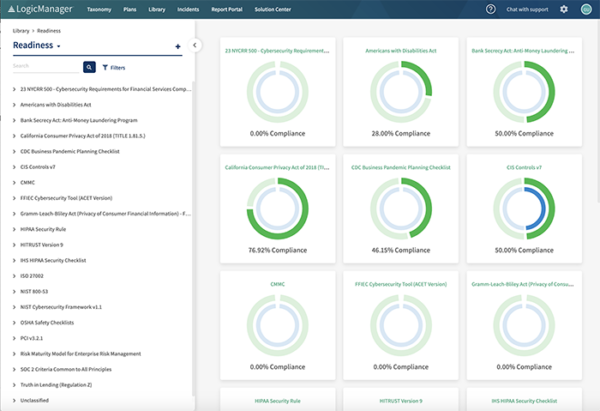This screenshot has height=411, width=600.
Task: Click the 76.92% Compliance donut chart
Action: (277, 209)
